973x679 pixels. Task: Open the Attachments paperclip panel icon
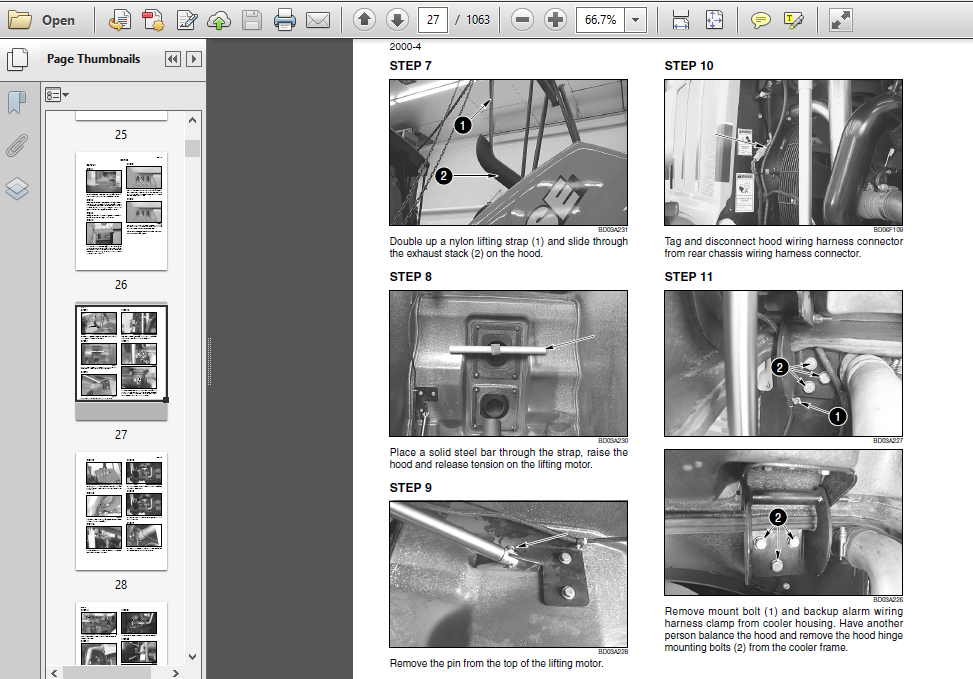(x=17, y=145)
